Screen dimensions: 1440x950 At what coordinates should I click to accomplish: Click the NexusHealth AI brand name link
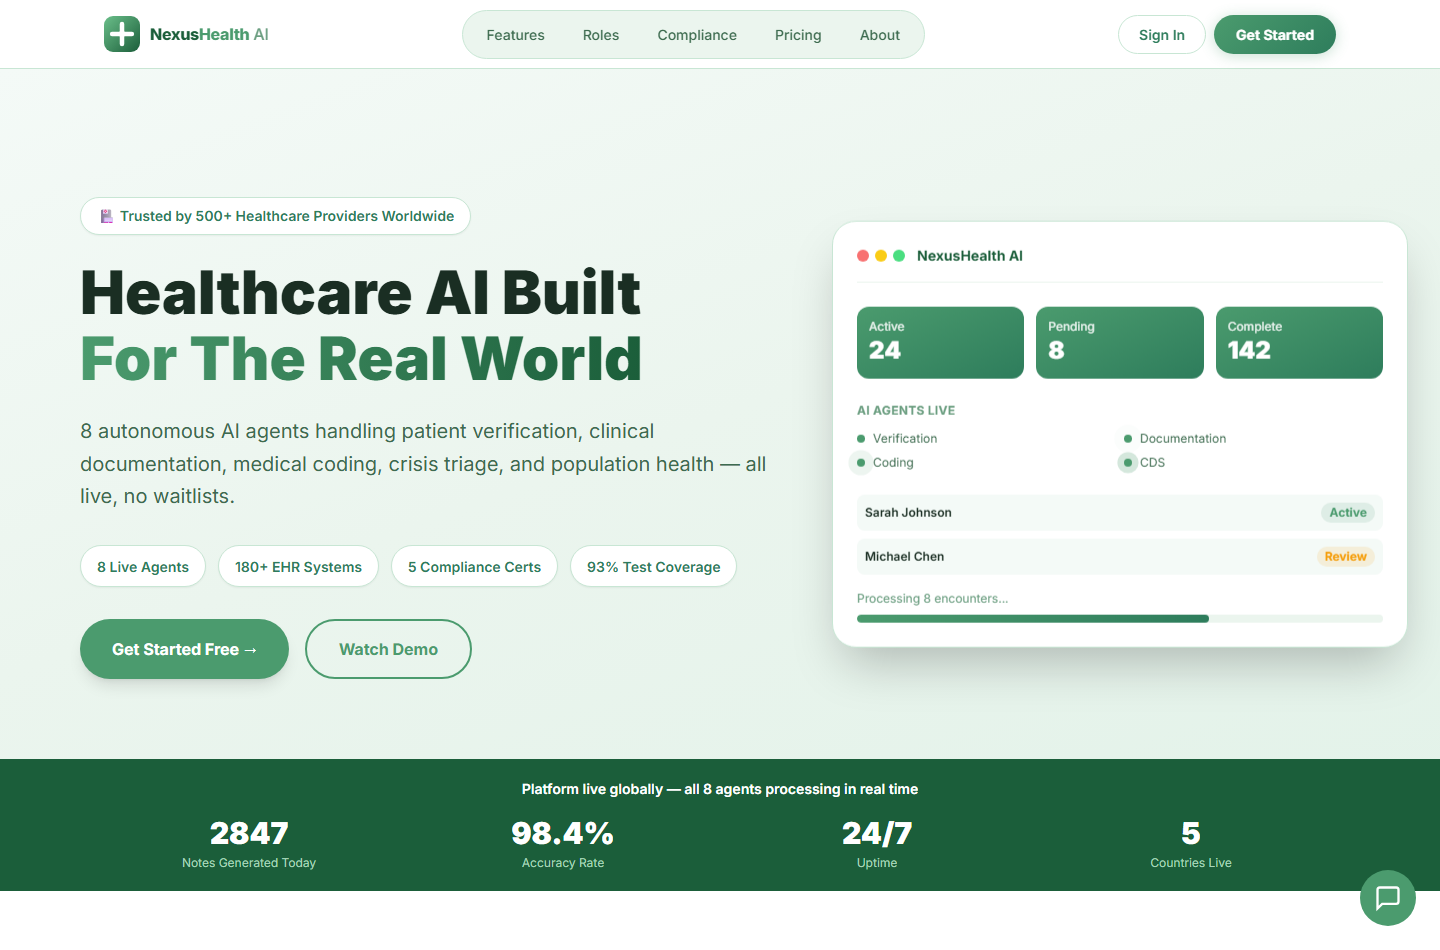[x=209, y=34]
